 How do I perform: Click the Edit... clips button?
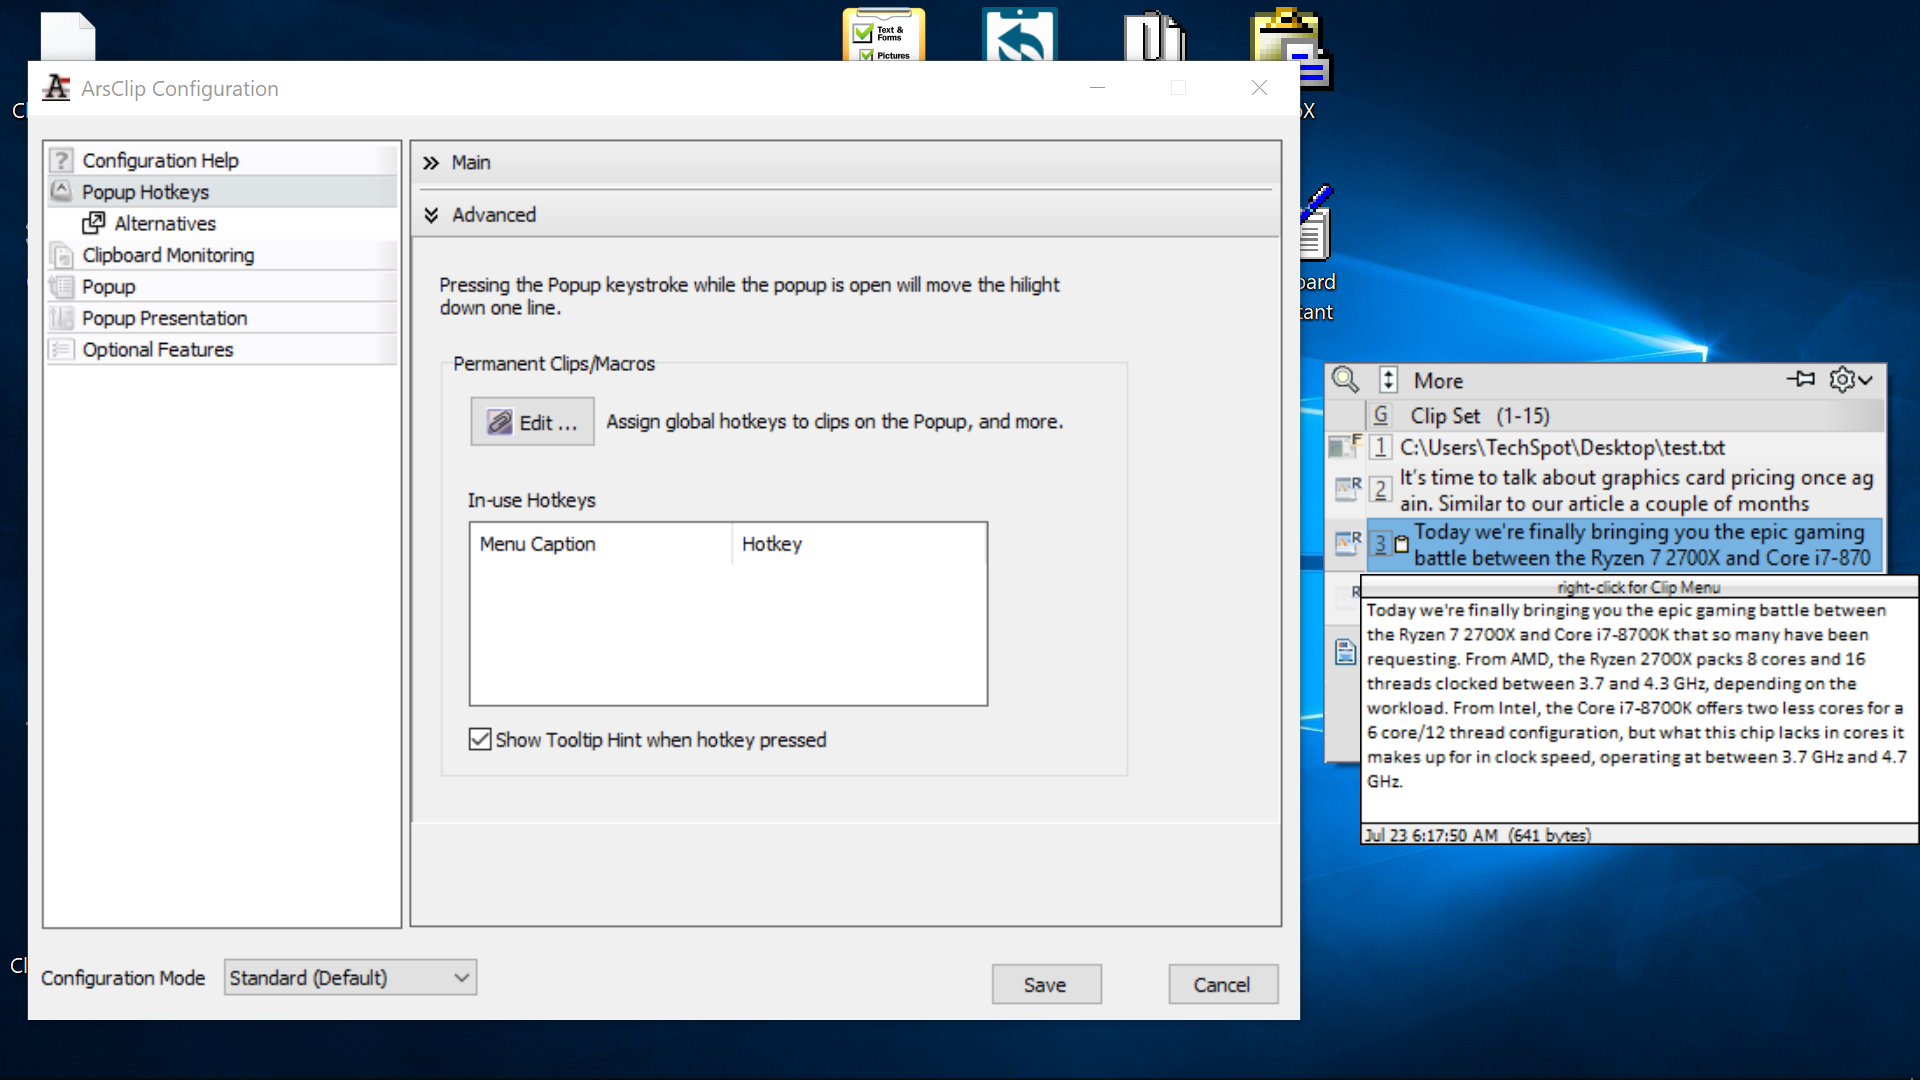pos(532,422)
